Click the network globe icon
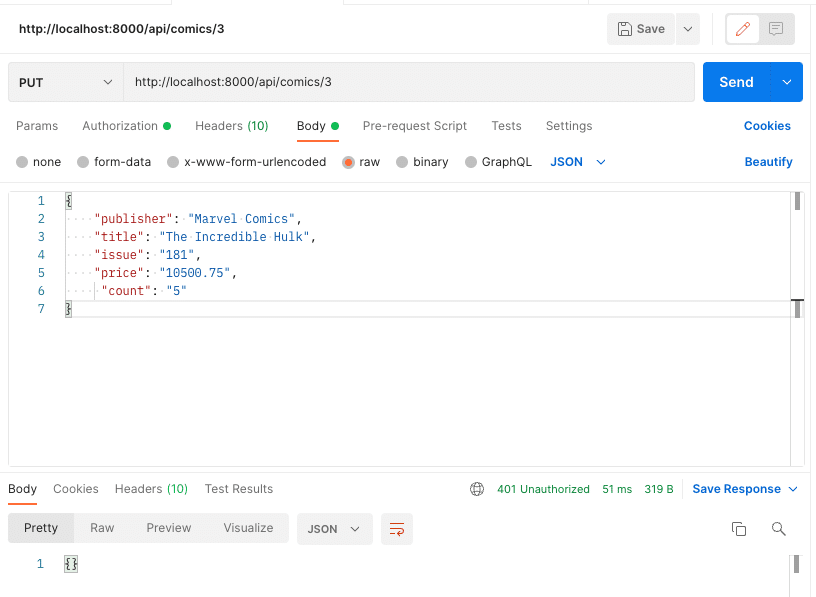 (477, 489)
